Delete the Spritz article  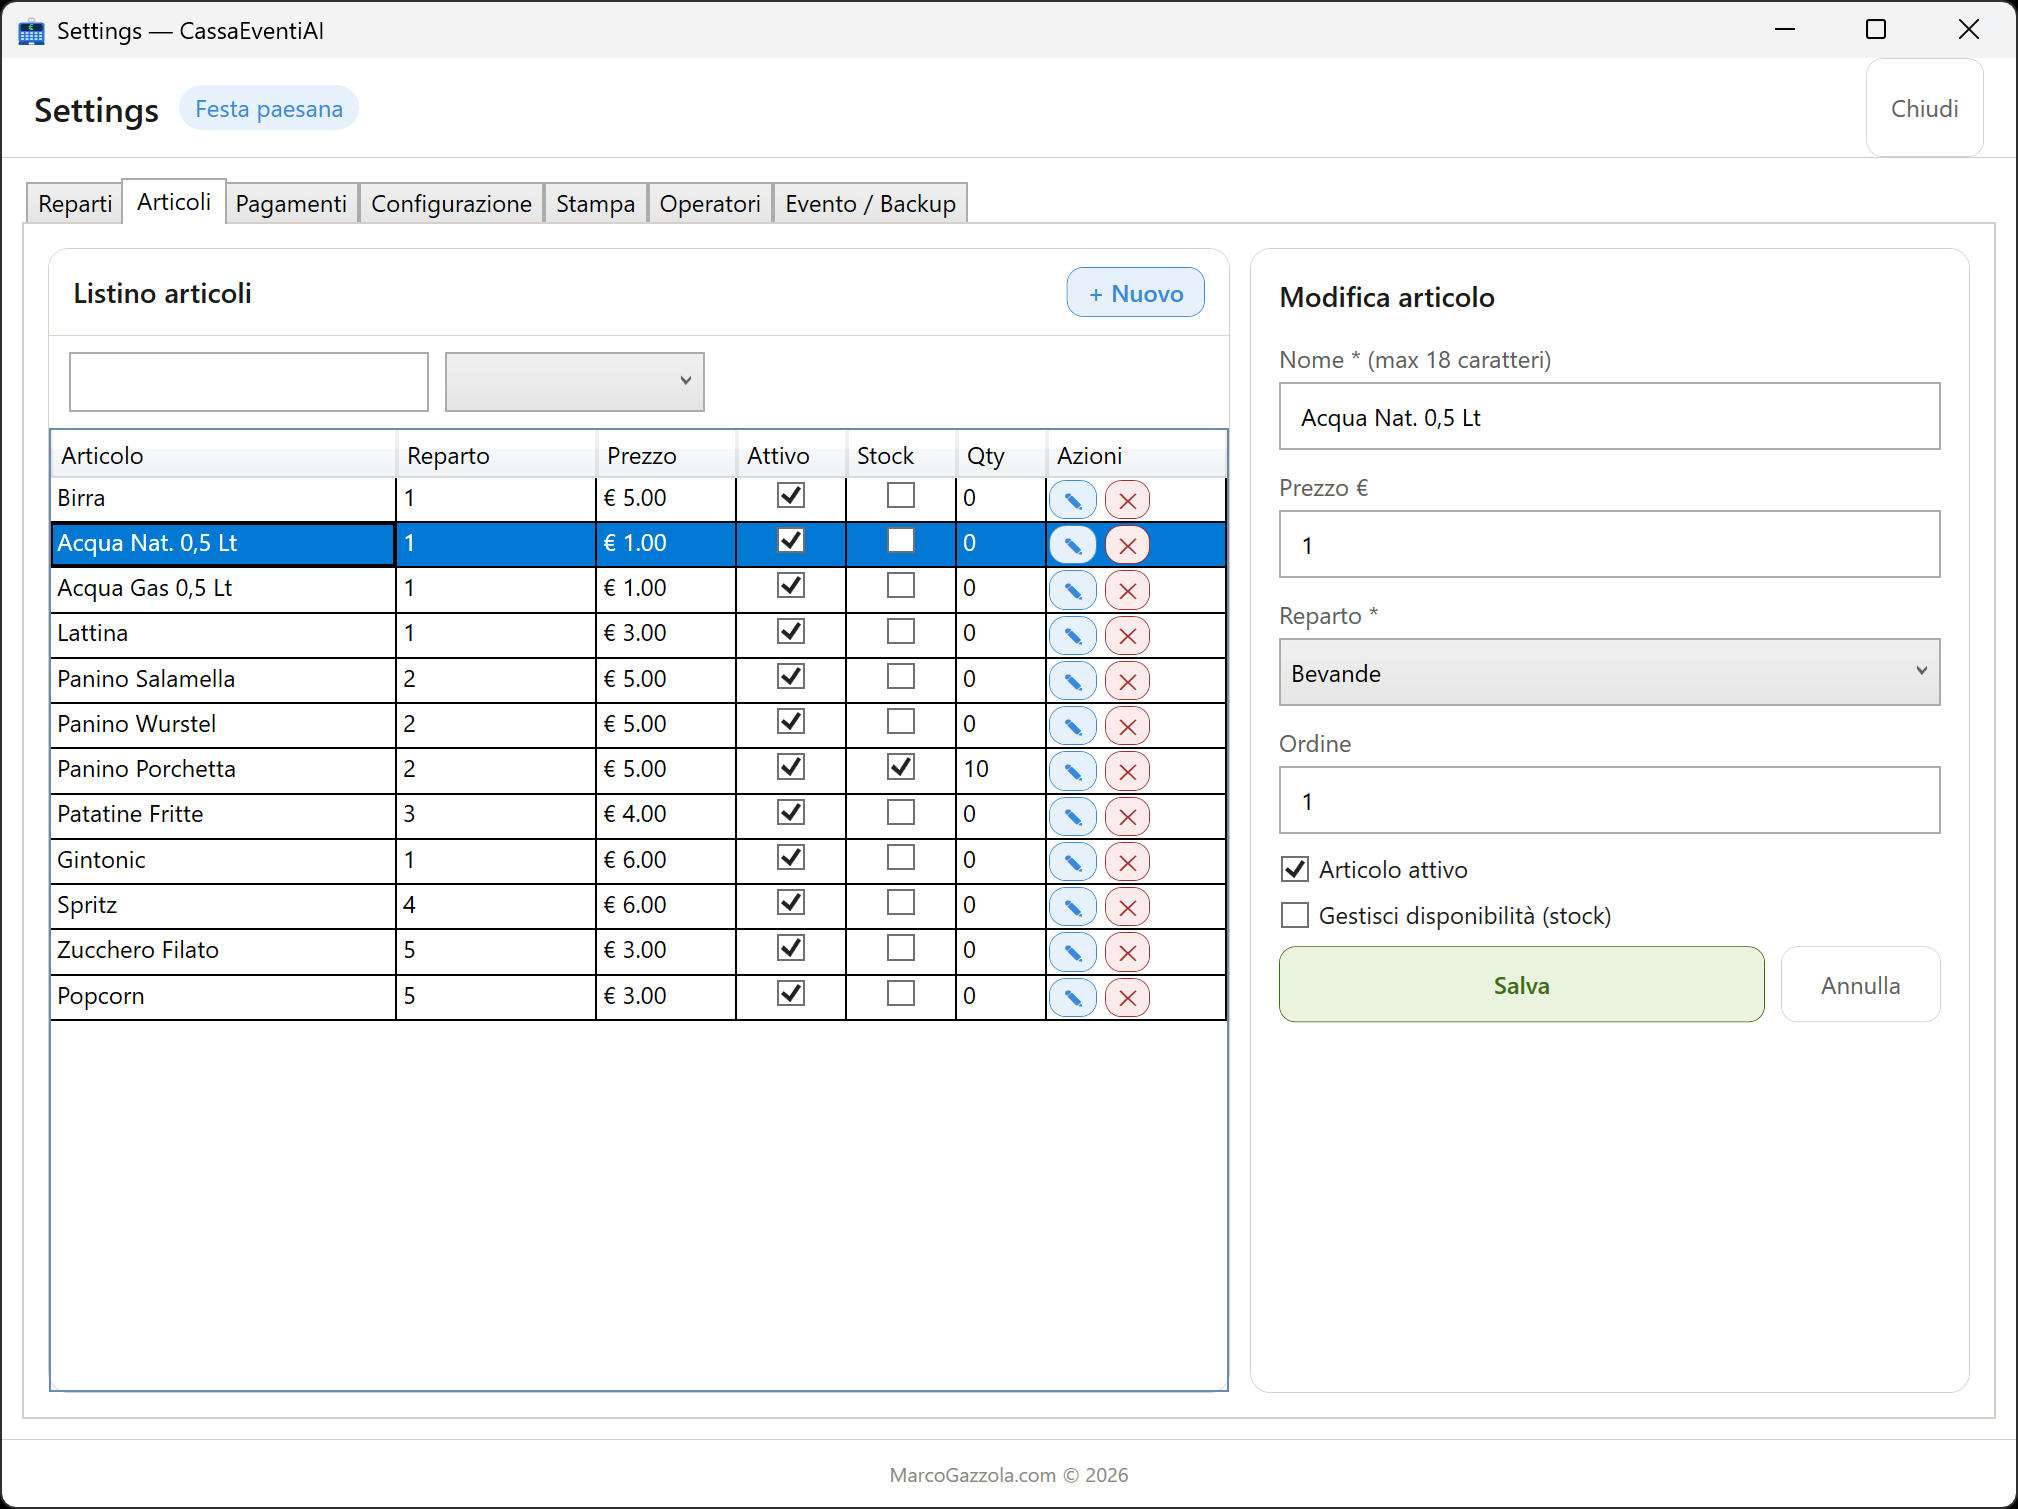1127,907
